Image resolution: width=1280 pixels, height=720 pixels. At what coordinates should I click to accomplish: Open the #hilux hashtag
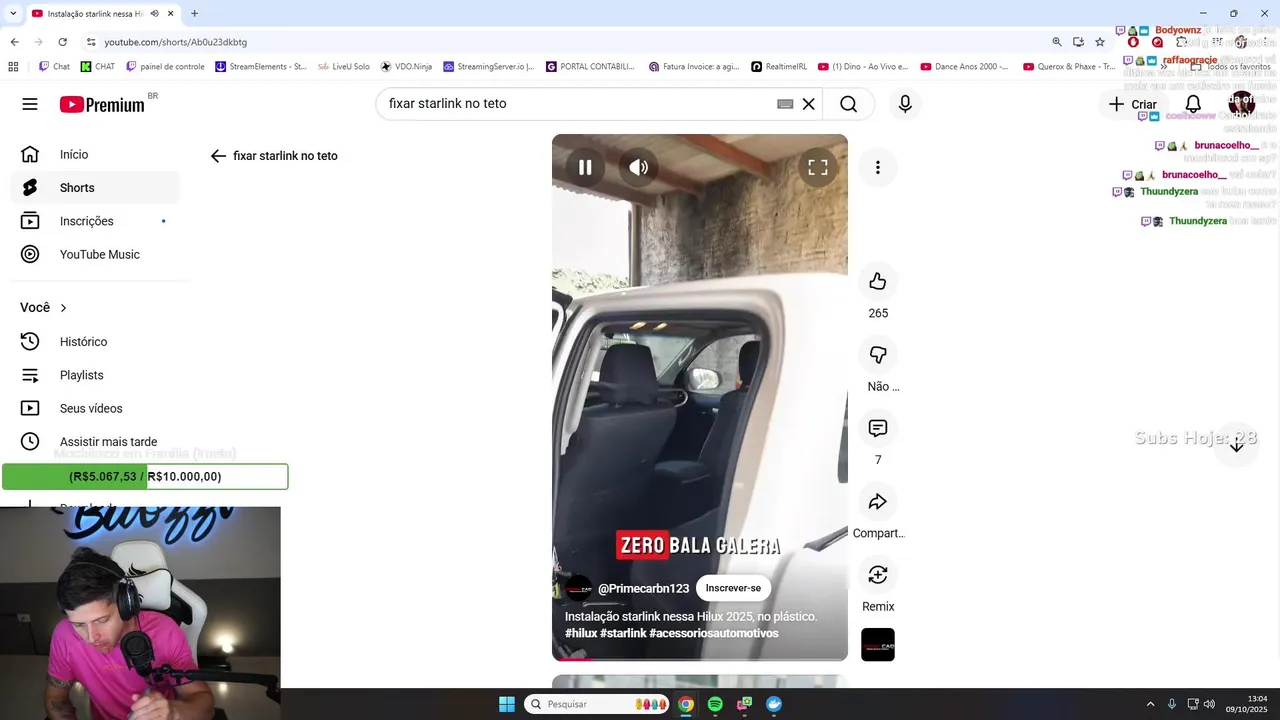point(581,633)
